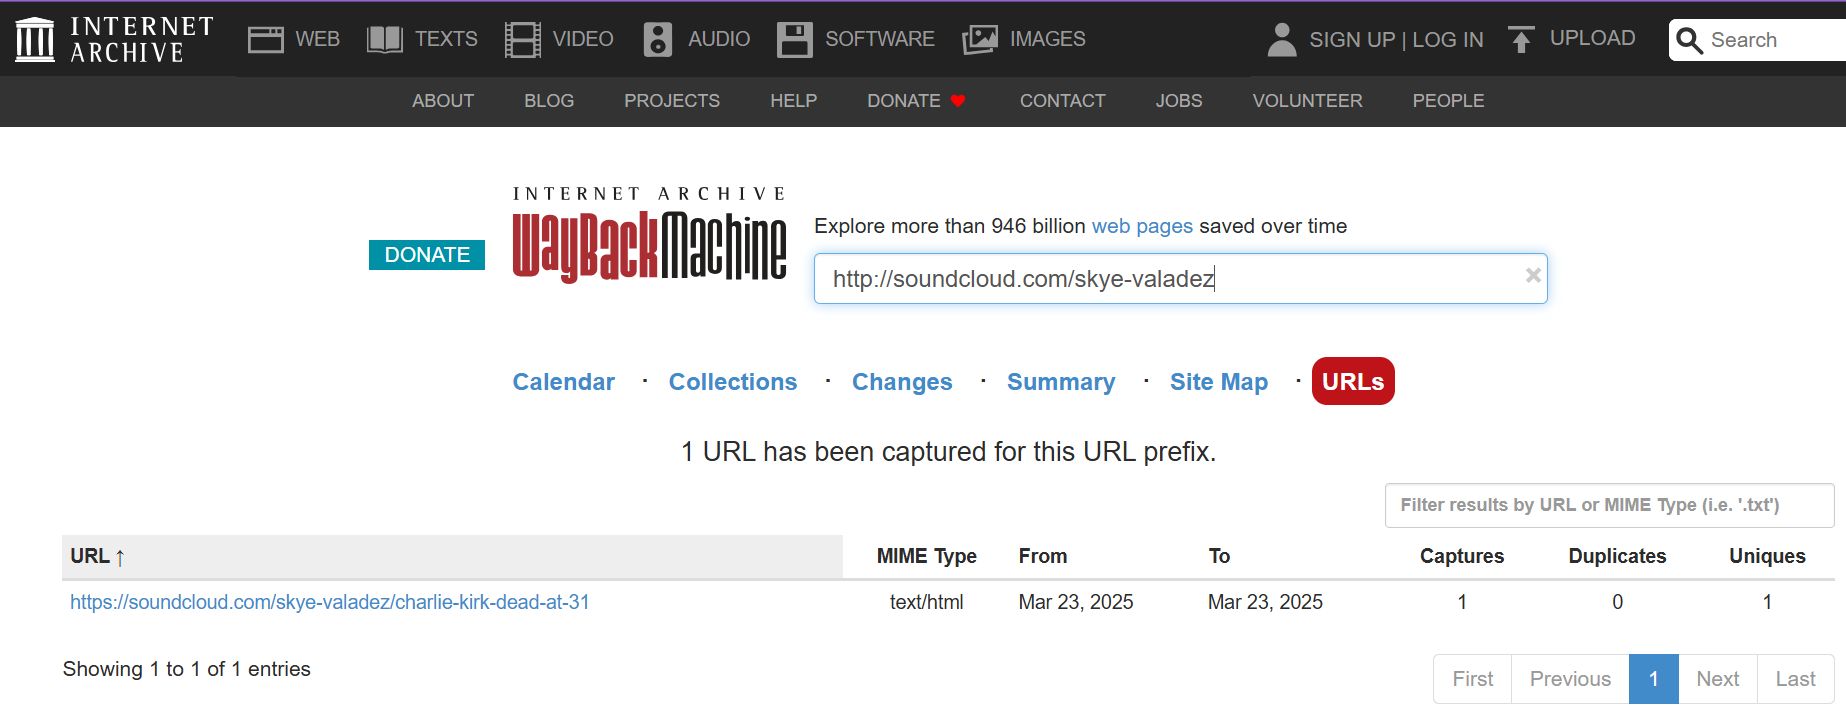
Task: Click the user avatar icon
Action: click(x=1281, y=40)
